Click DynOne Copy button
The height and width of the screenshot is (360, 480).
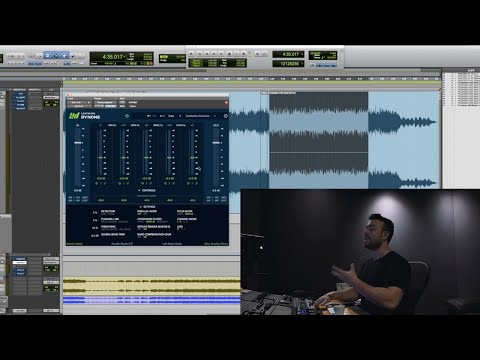(171, 116)
